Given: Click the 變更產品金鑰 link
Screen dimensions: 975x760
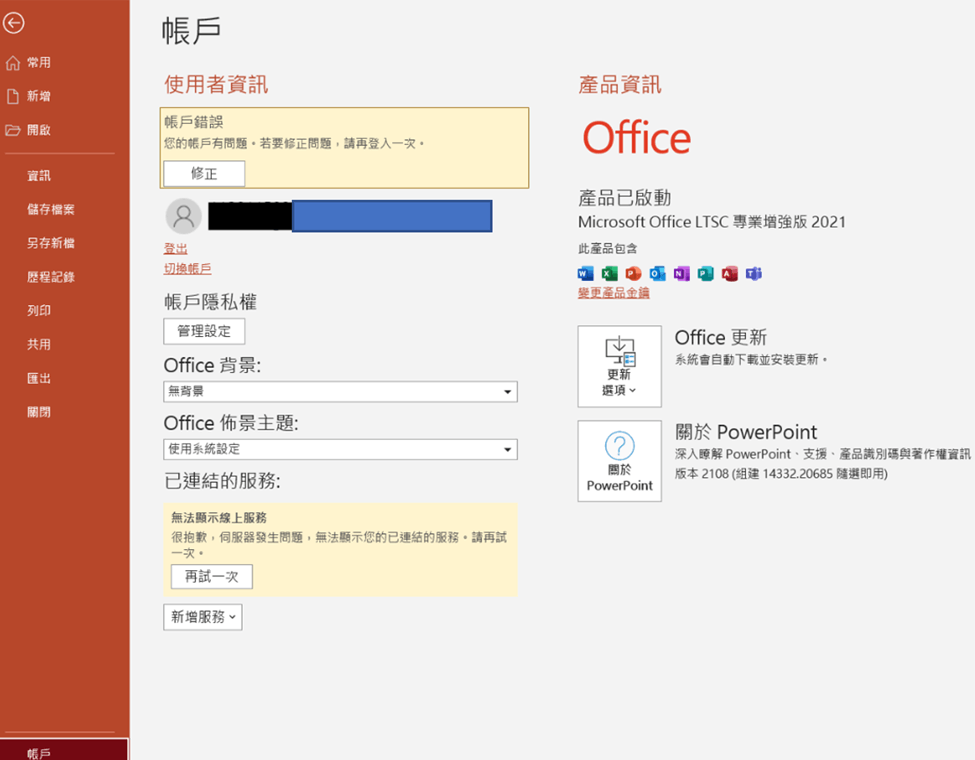Looking at the screenshot, I should click(614, 293).
